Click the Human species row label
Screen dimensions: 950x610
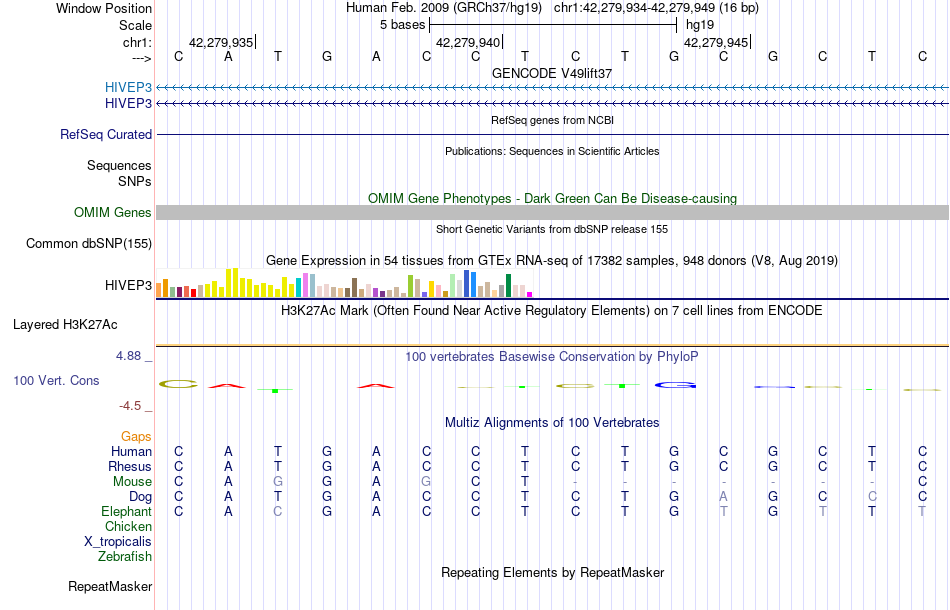tap(131, 451)
